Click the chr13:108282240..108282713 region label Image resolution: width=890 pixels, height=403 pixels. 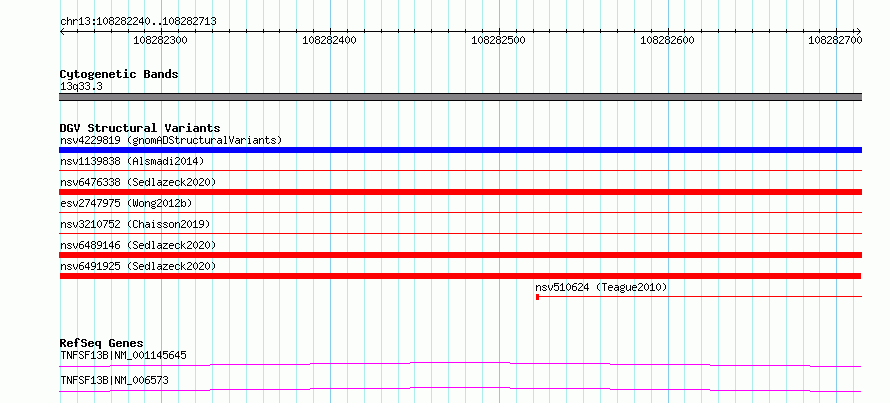[x=138, y=22]
